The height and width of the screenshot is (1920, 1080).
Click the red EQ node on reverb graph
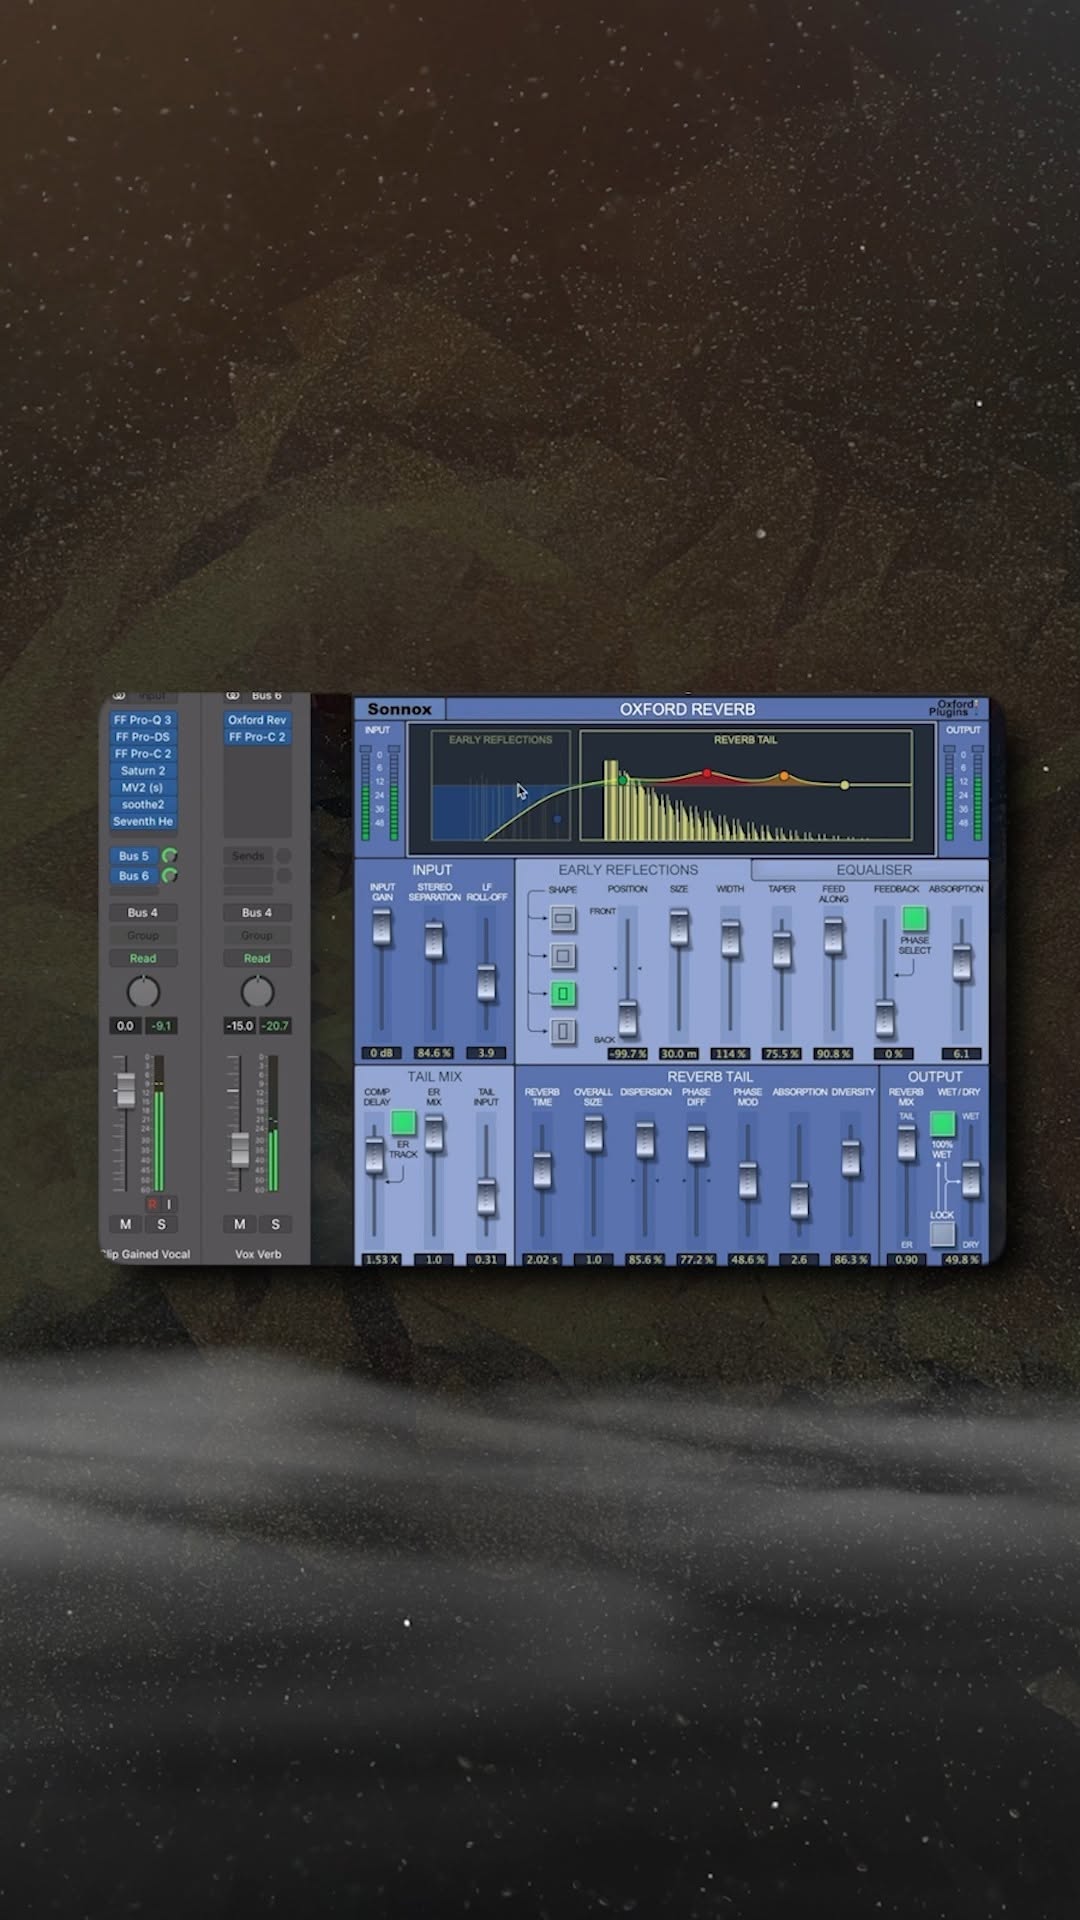click(707, 773)
